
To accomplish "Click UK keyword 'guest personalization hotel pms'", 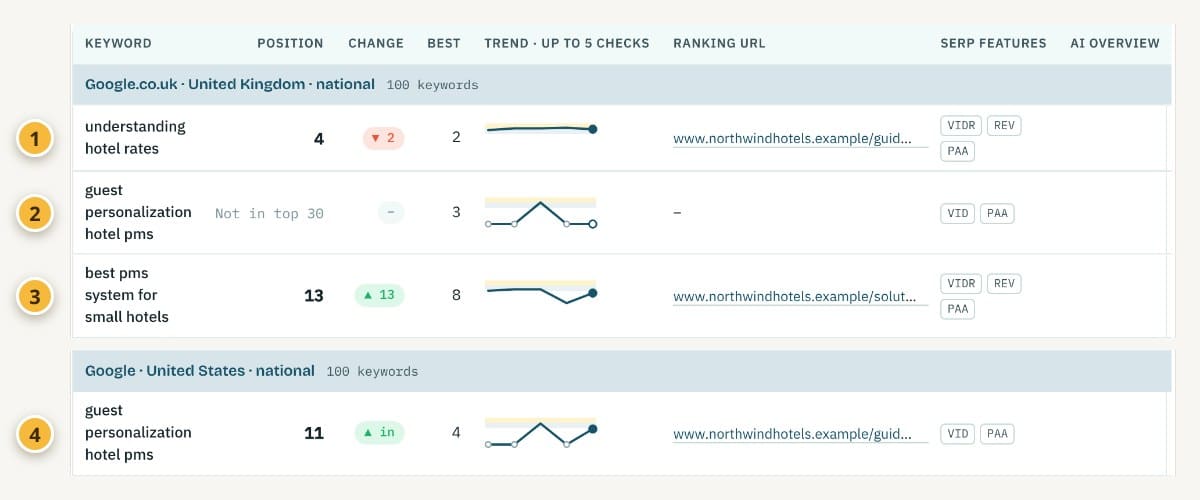I will (138, 212).
